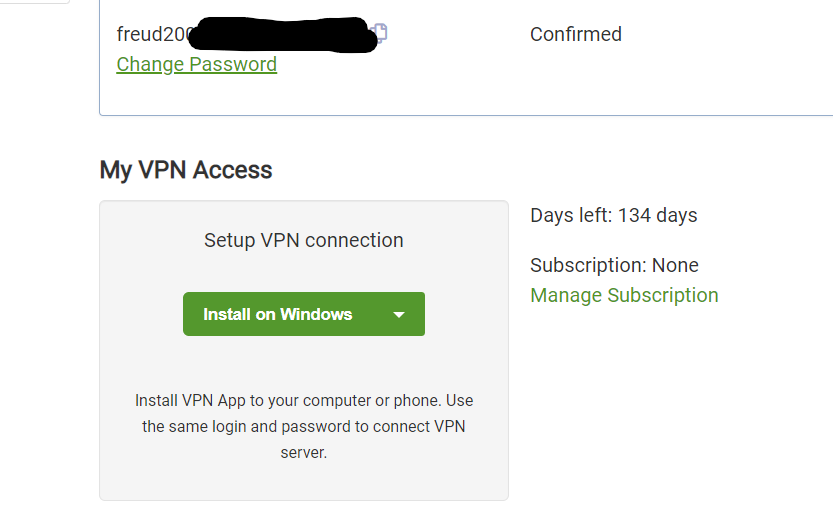
Task: Expand the install platform dropdown arrow
Action: pos(399,314)
